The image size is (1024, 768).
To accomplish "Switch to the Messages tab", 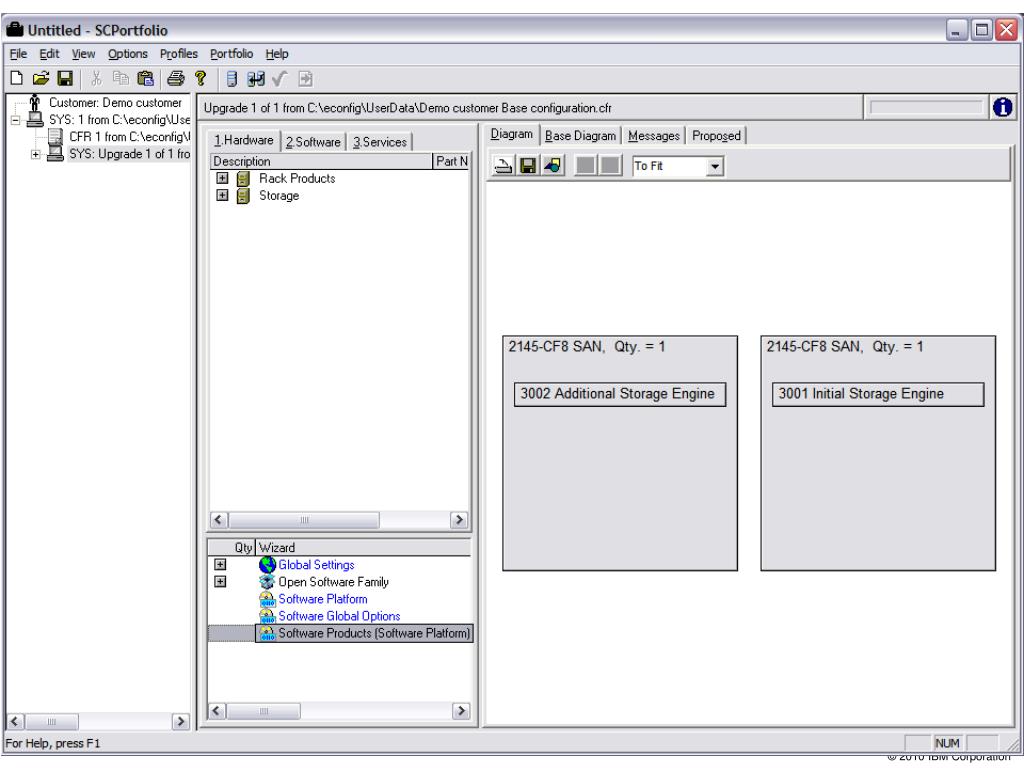I will coord(654,136).
